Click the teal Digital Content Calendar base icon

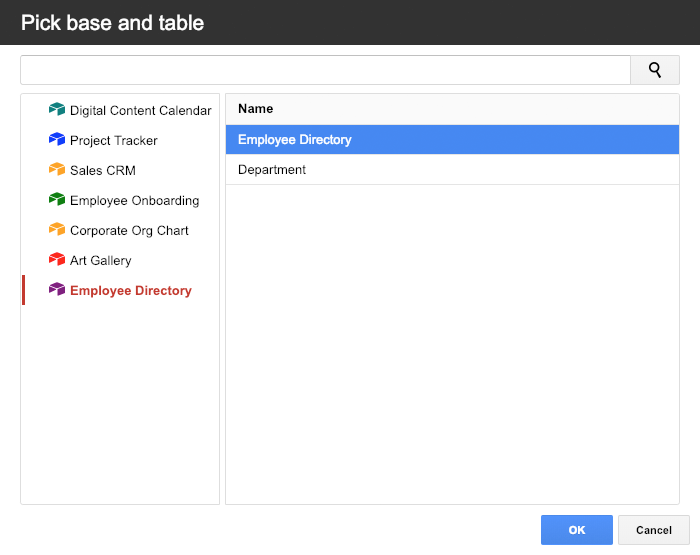(x=57, y=109)
